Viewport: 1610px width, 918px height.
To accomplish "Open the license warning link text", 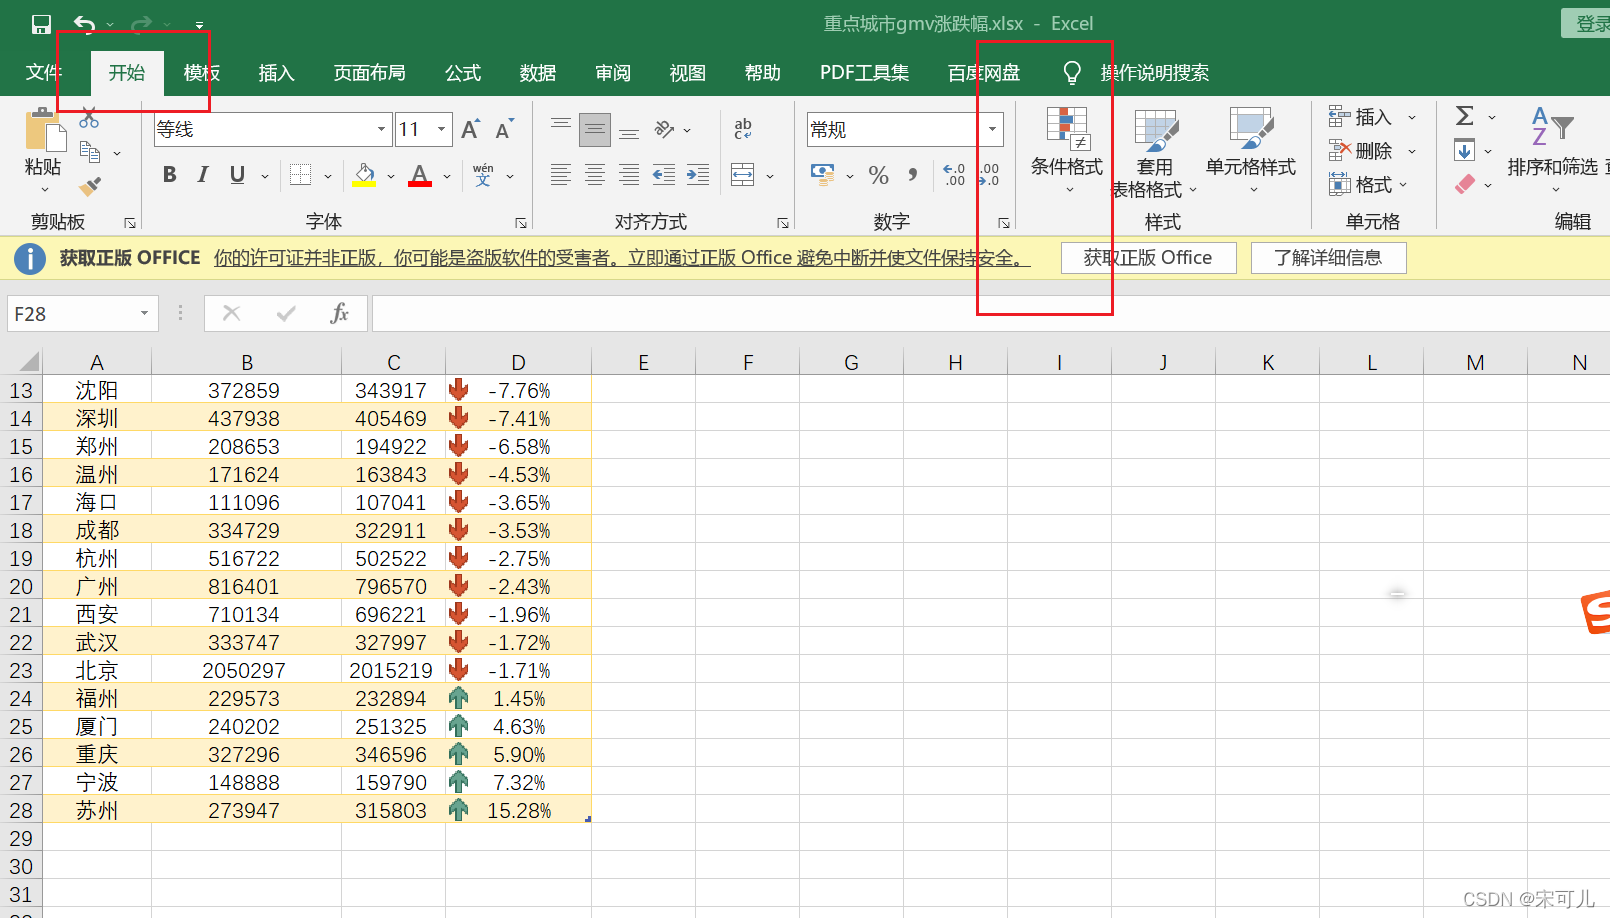I will 622,258.
